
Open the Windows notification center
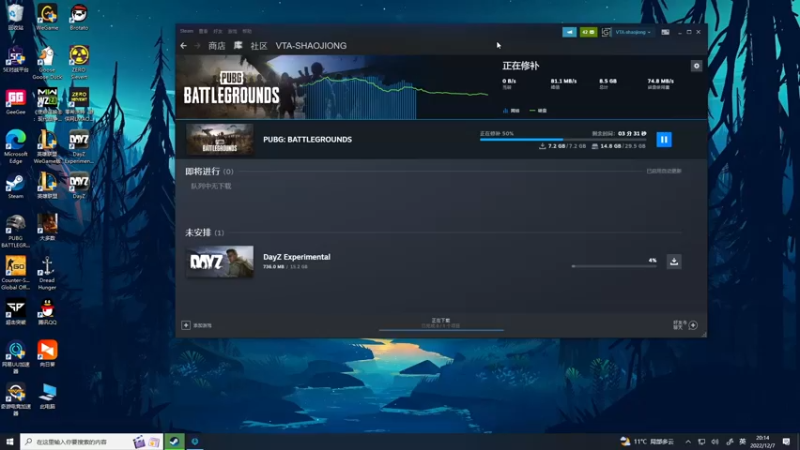[x=786, y=441]
